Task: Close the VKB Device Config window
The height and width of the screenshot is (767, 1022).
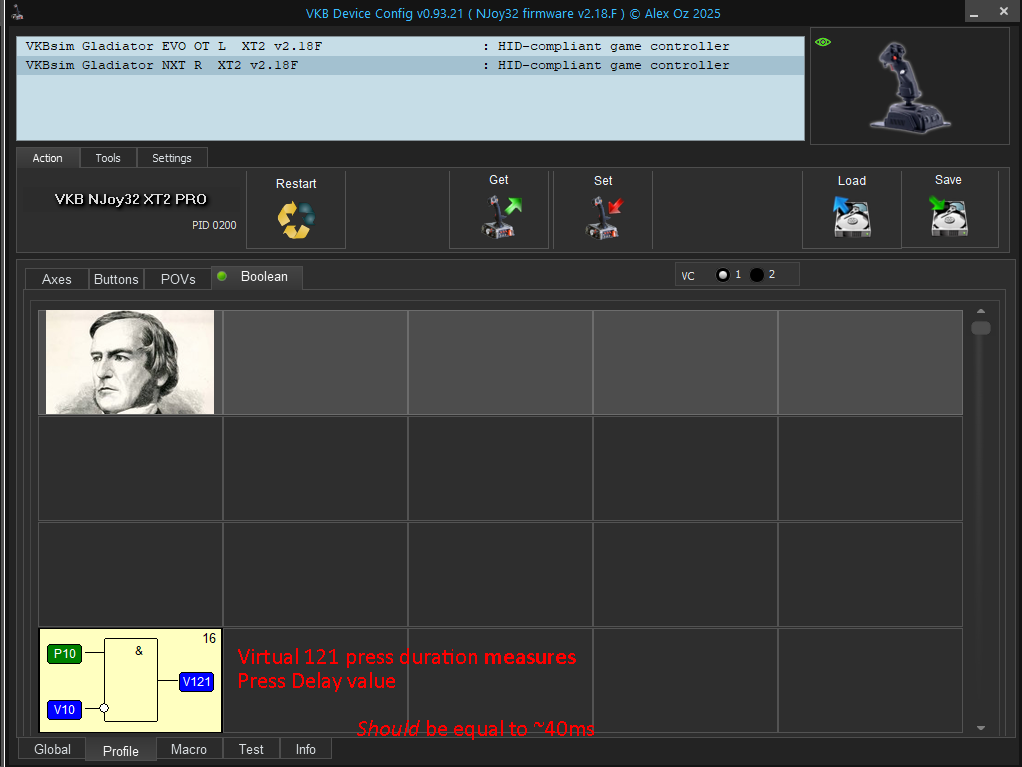Action: pos(1004,12)
